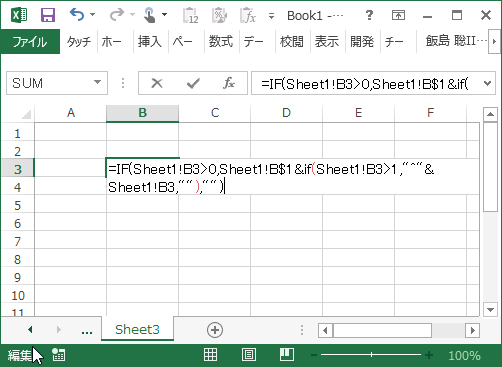Switch to Normal view icon
The width and height of the screenshot is (502, 367).
pyautogui.click(x=210, y=355)
